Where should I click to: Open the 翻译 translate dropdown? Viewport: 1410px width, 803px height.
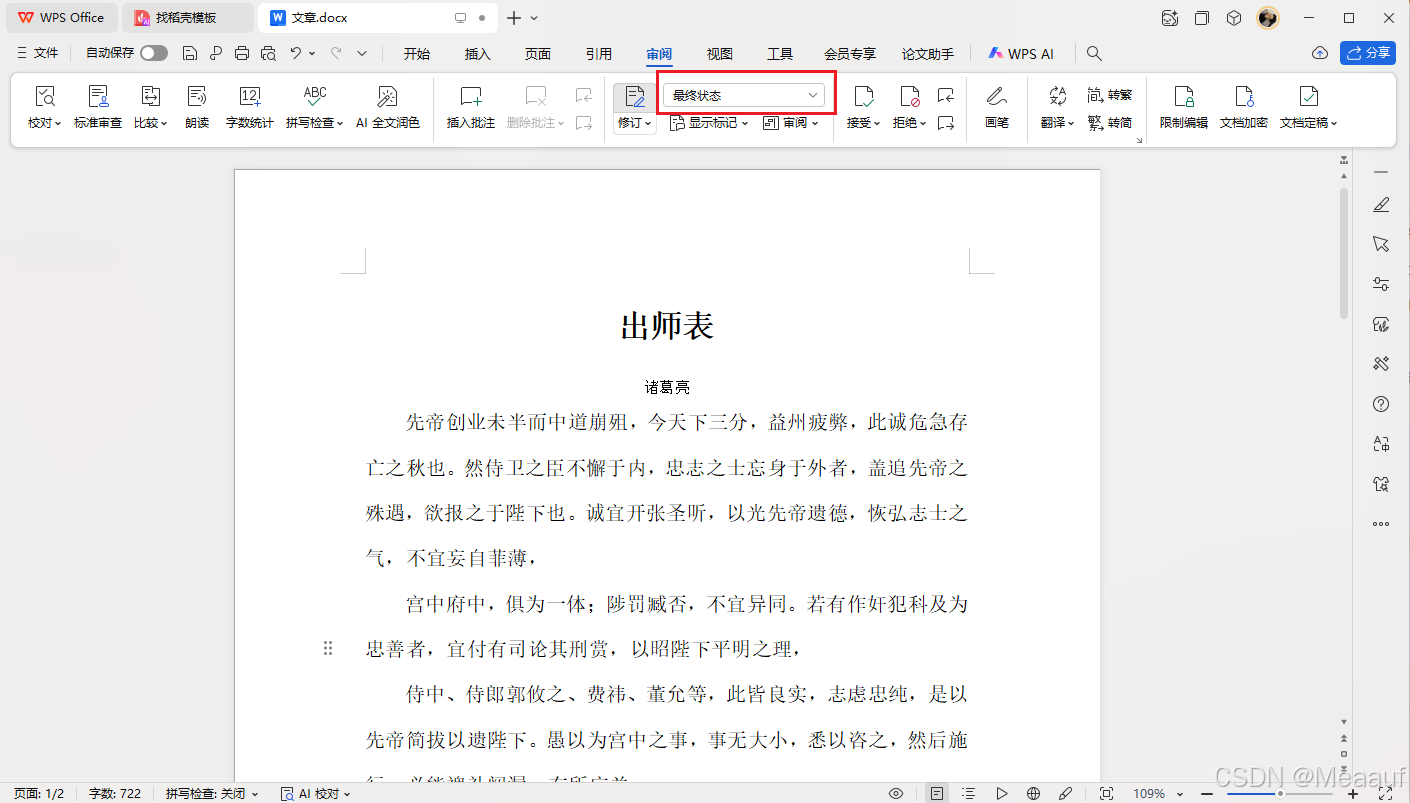1057,108
